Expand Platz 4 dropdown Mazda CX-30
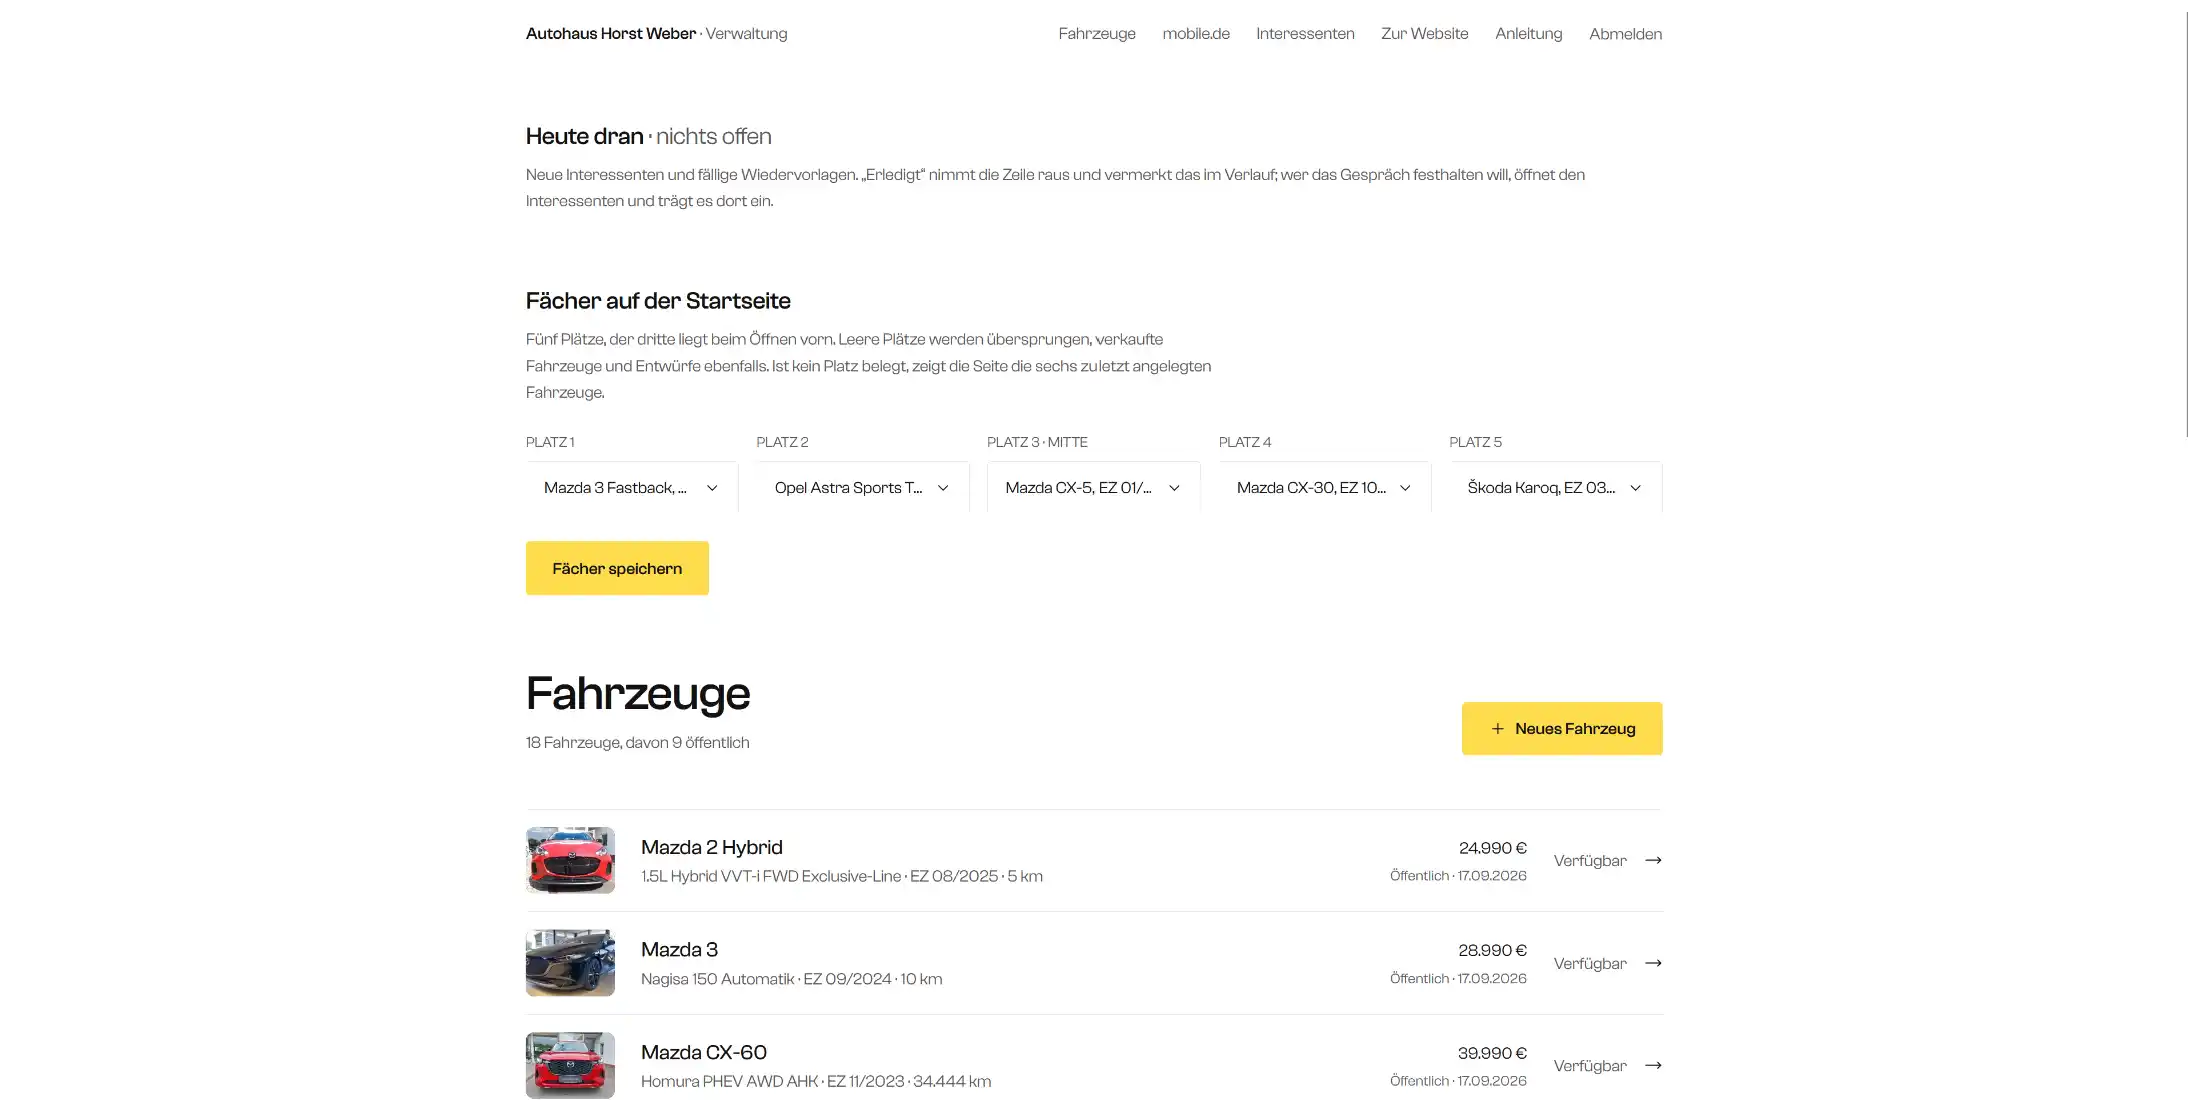Image resolution: width=2188 pixels, height=1100 pixels. [1324, 488]
